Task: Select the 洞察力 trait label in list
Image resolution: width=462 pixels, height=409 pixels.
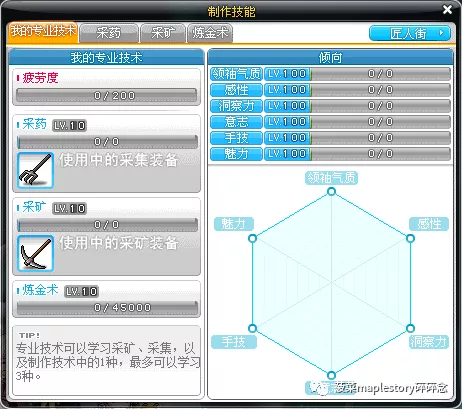Action: click(236, 106)
